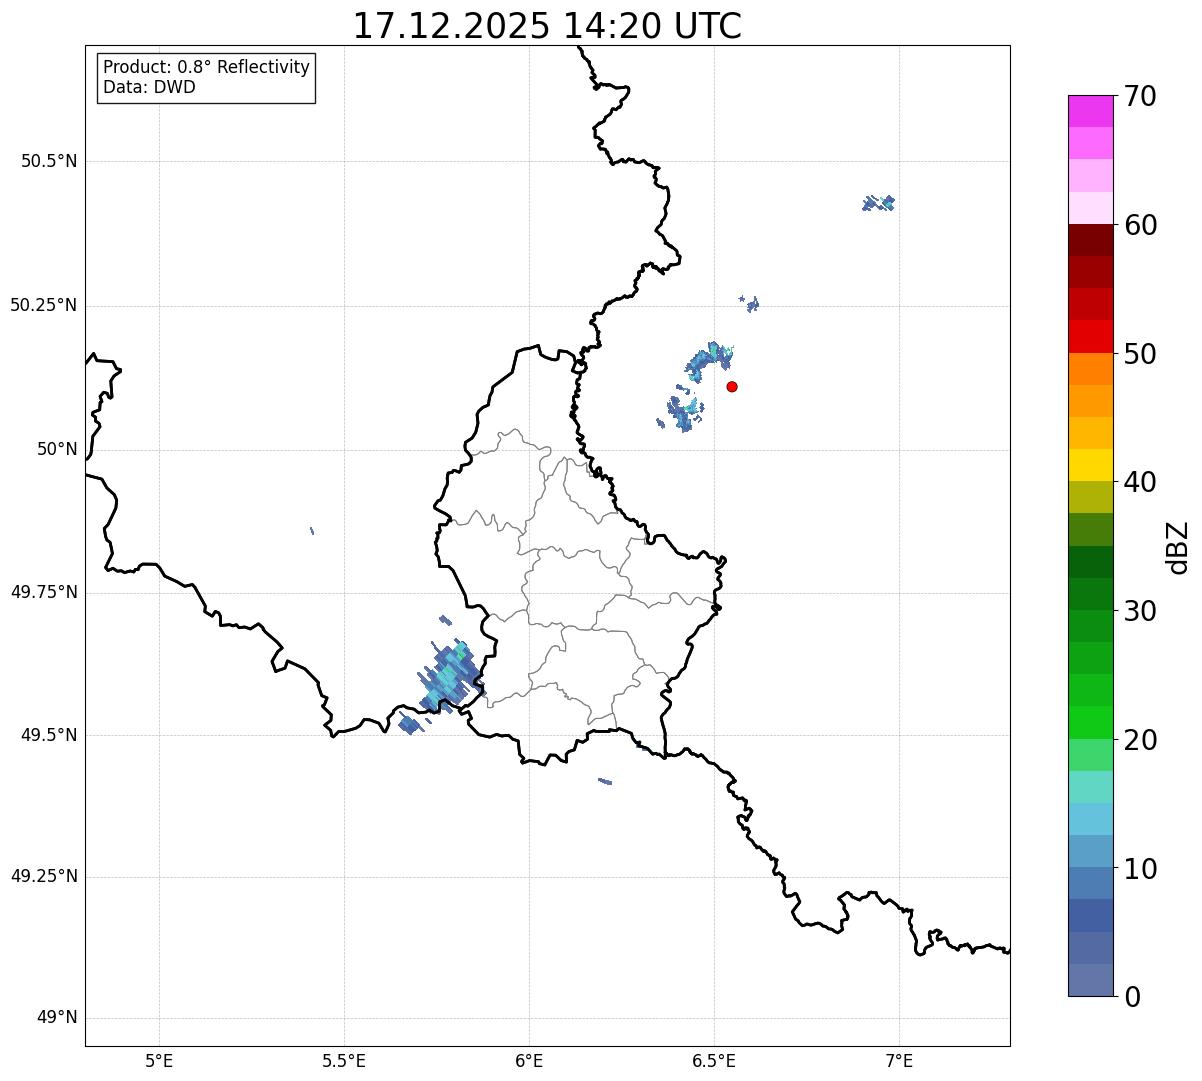Click the 50°N latitude label

coord(57,449)
